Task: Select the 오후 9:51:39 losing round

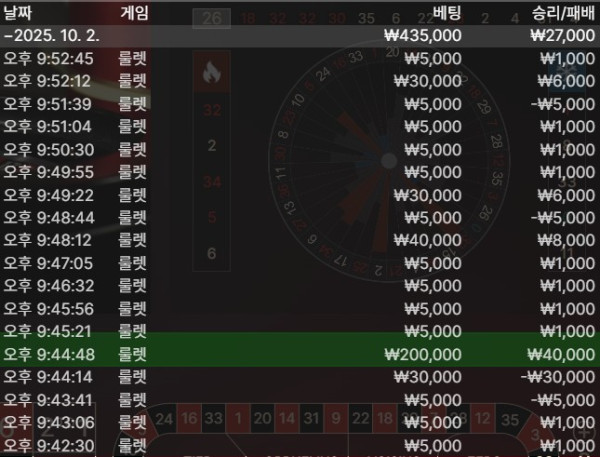Action: click(x=300, y=104)
